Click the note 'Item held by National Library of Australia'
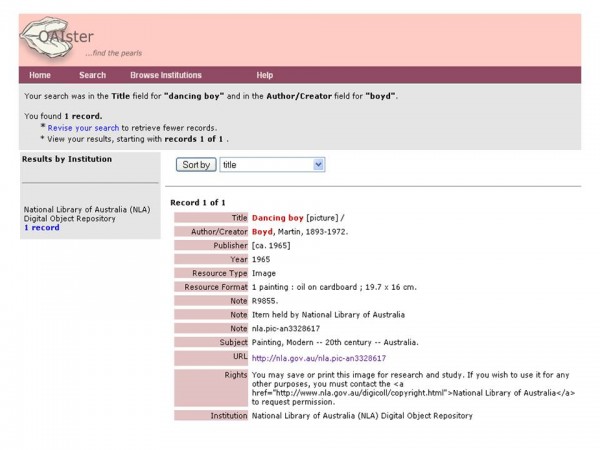 click(328, 315)
